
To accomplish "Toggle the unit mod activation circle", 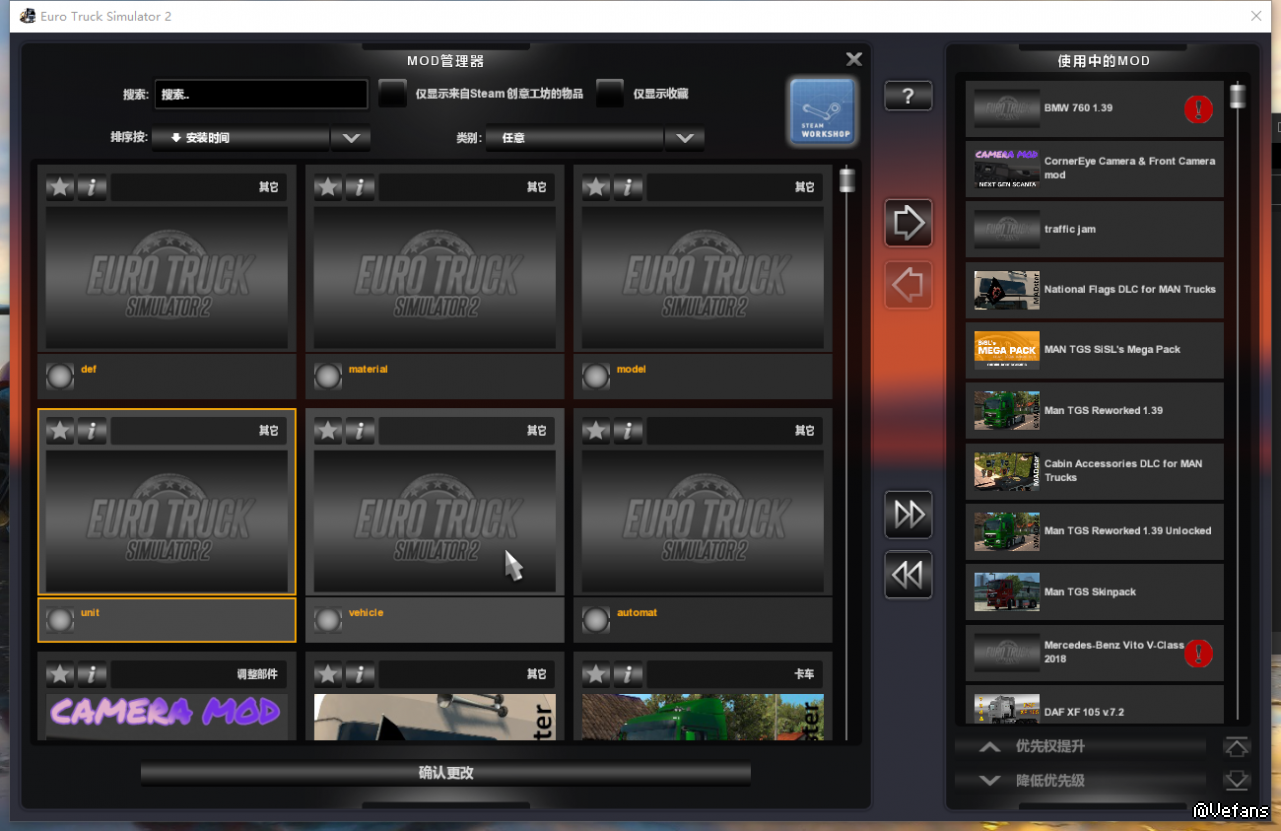I will (x=60, y=620).
